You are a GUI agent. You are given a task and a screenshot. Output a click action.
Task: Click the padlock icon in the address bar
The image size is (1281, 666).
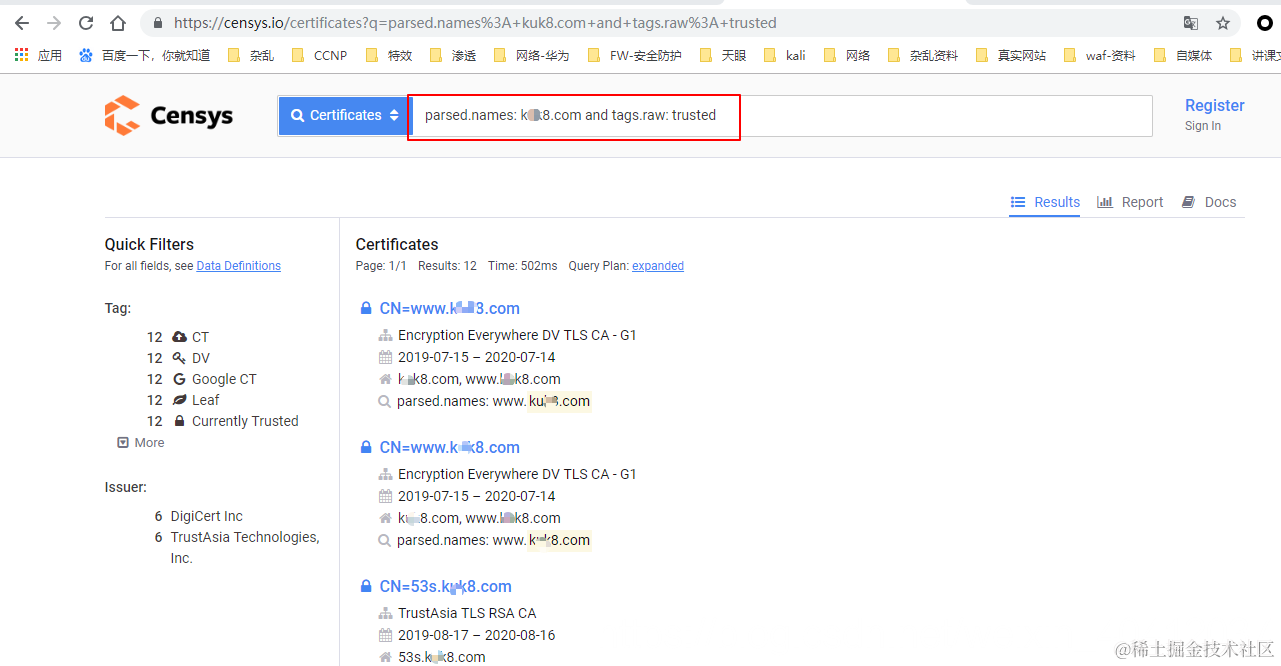point(158,23)
